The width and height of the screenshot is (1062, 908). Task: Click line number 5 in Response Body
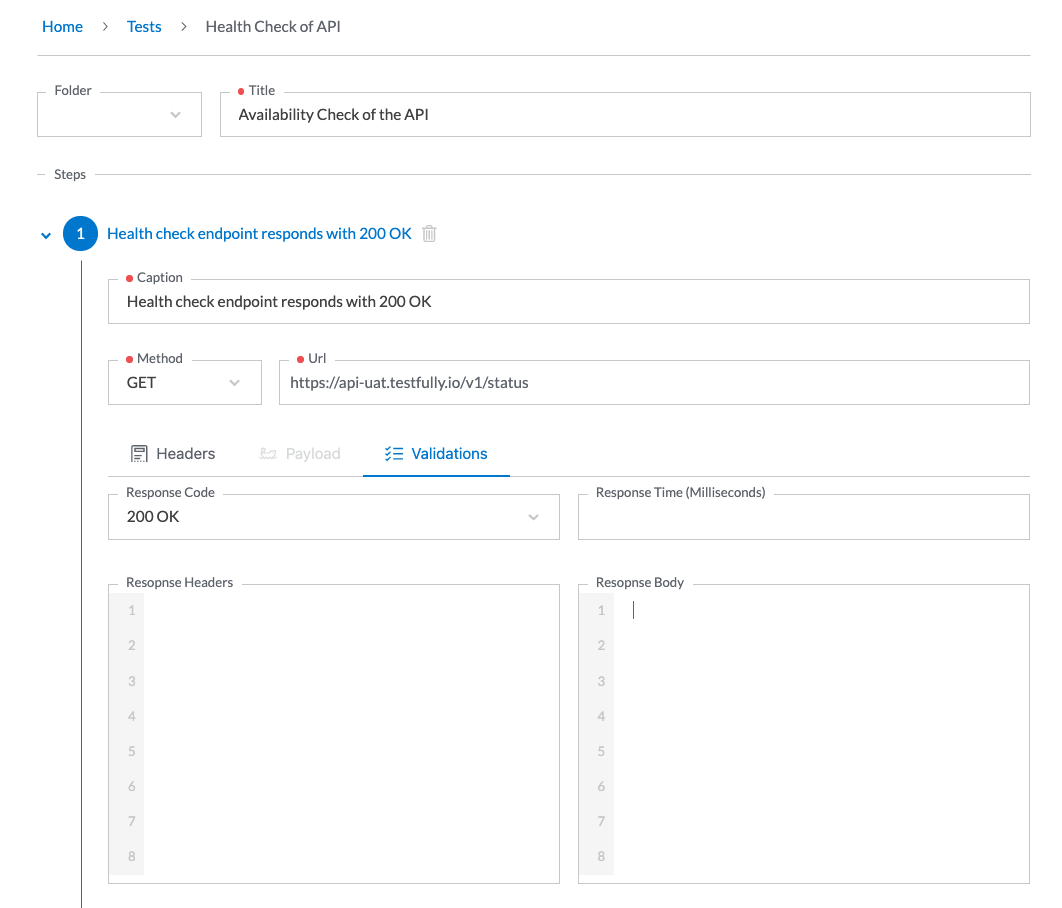tap(601, 751)
